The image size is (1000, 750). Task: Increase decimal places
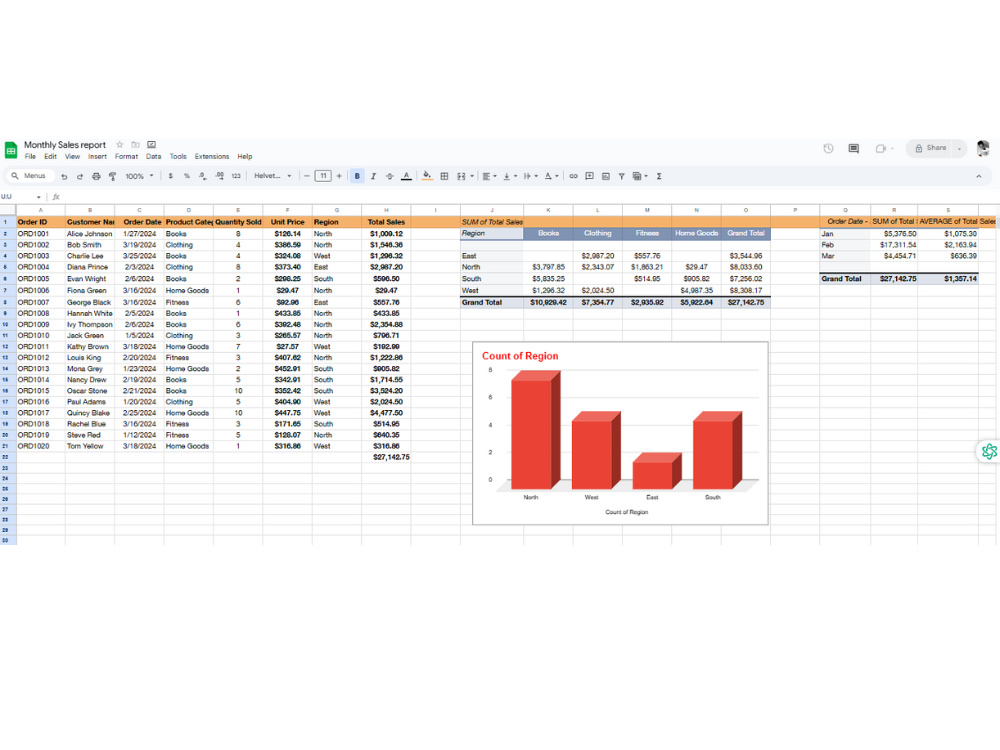[219, 176]
